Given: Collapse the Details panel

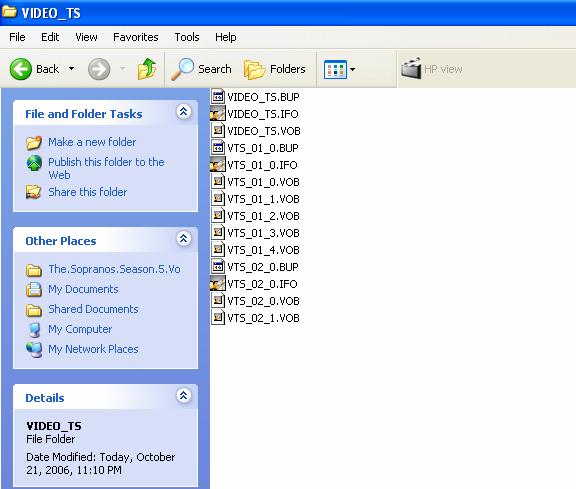Looking at the screenshot, I should tap(184, 396).
